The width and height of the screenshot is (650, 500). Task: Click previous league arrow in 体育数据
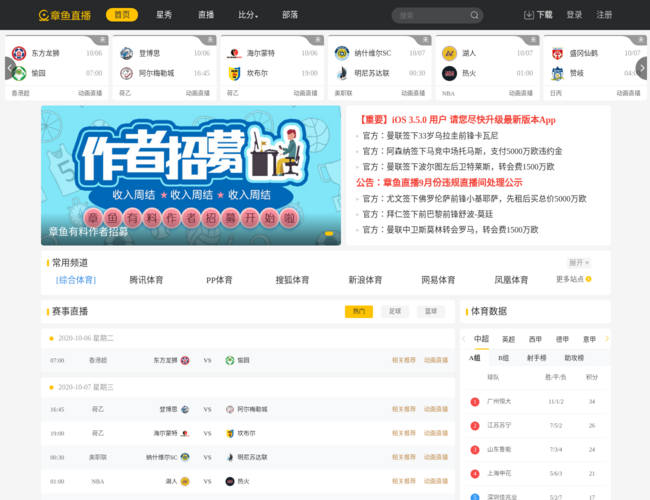coord(464,339)
